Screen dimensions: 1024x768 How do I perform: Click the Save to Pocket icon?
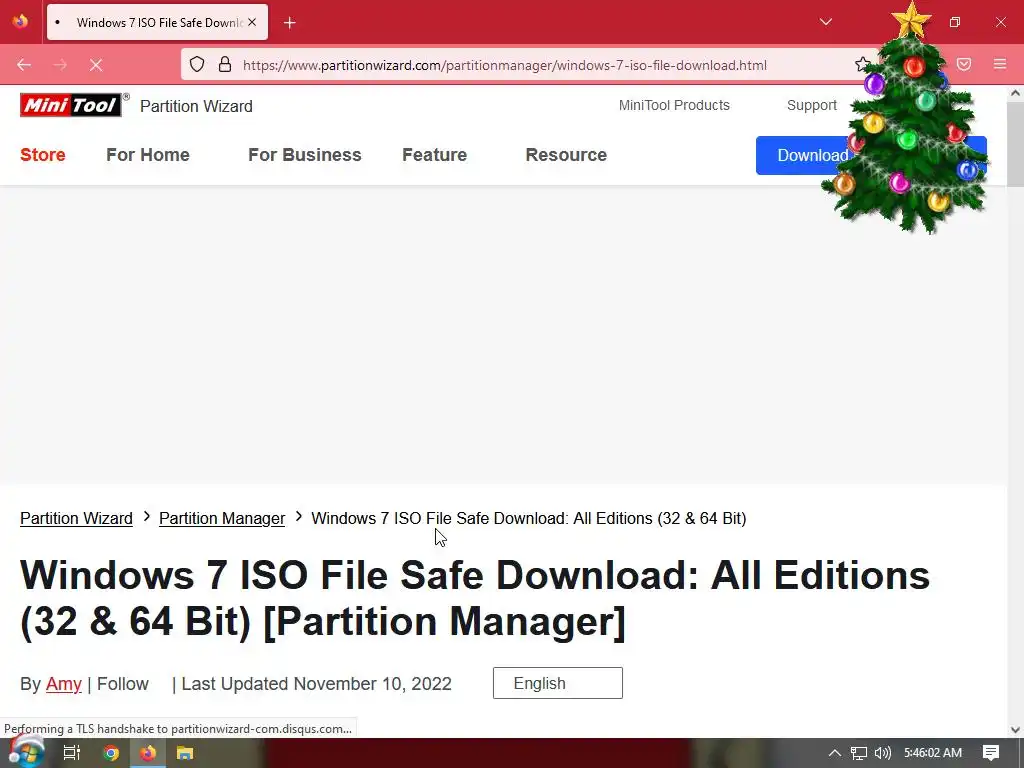[964, 64]
